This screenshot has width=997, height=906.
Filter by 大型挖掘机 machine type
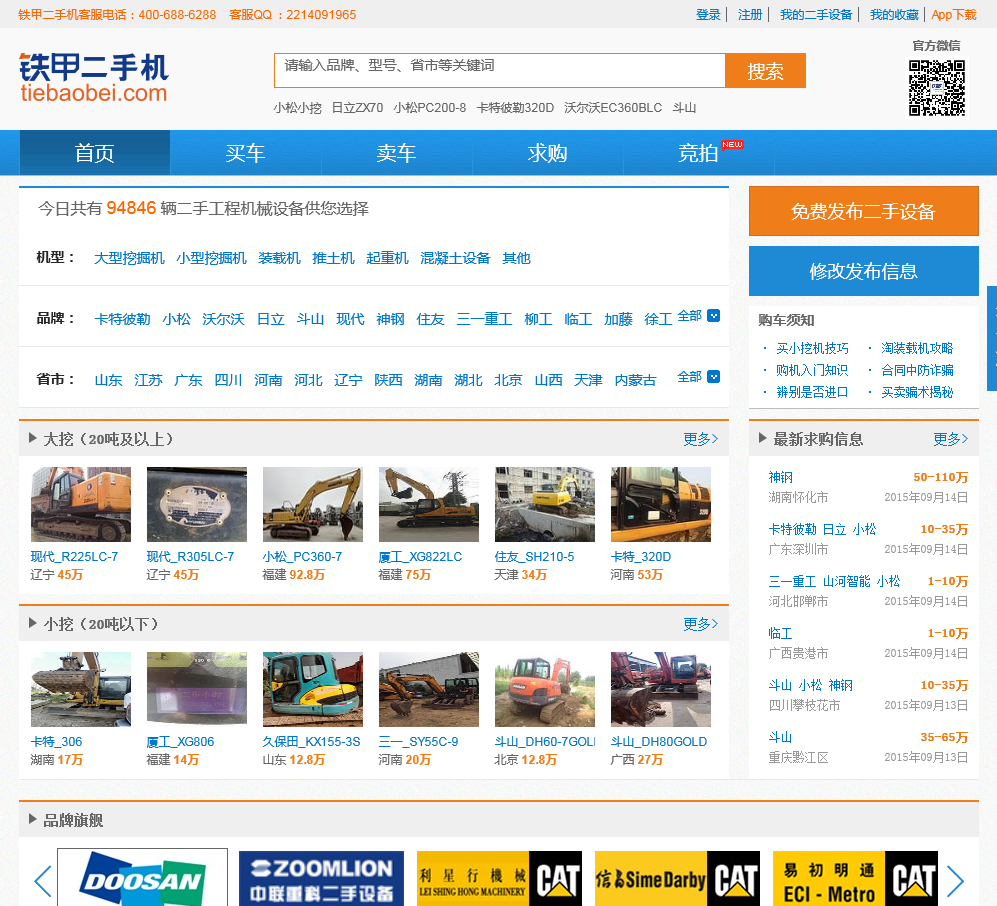click(129, 258)
